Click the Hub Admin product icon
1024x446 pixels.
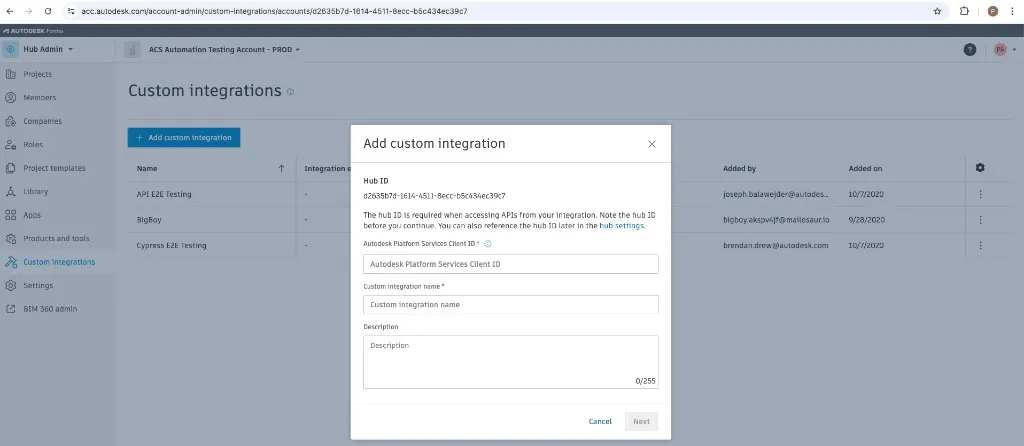pyautogui.click(x=11, y=49)
